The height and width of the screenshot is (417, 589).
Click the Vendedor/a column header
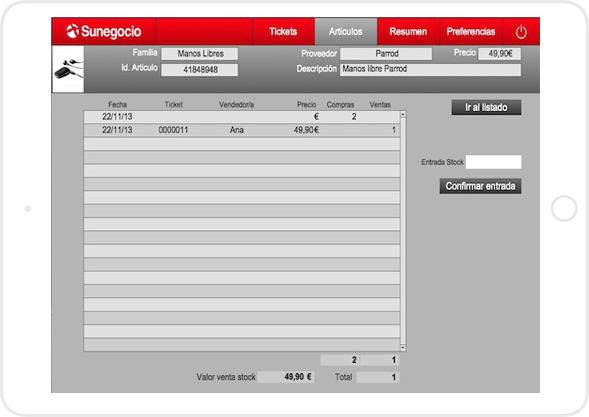point(236,104)
